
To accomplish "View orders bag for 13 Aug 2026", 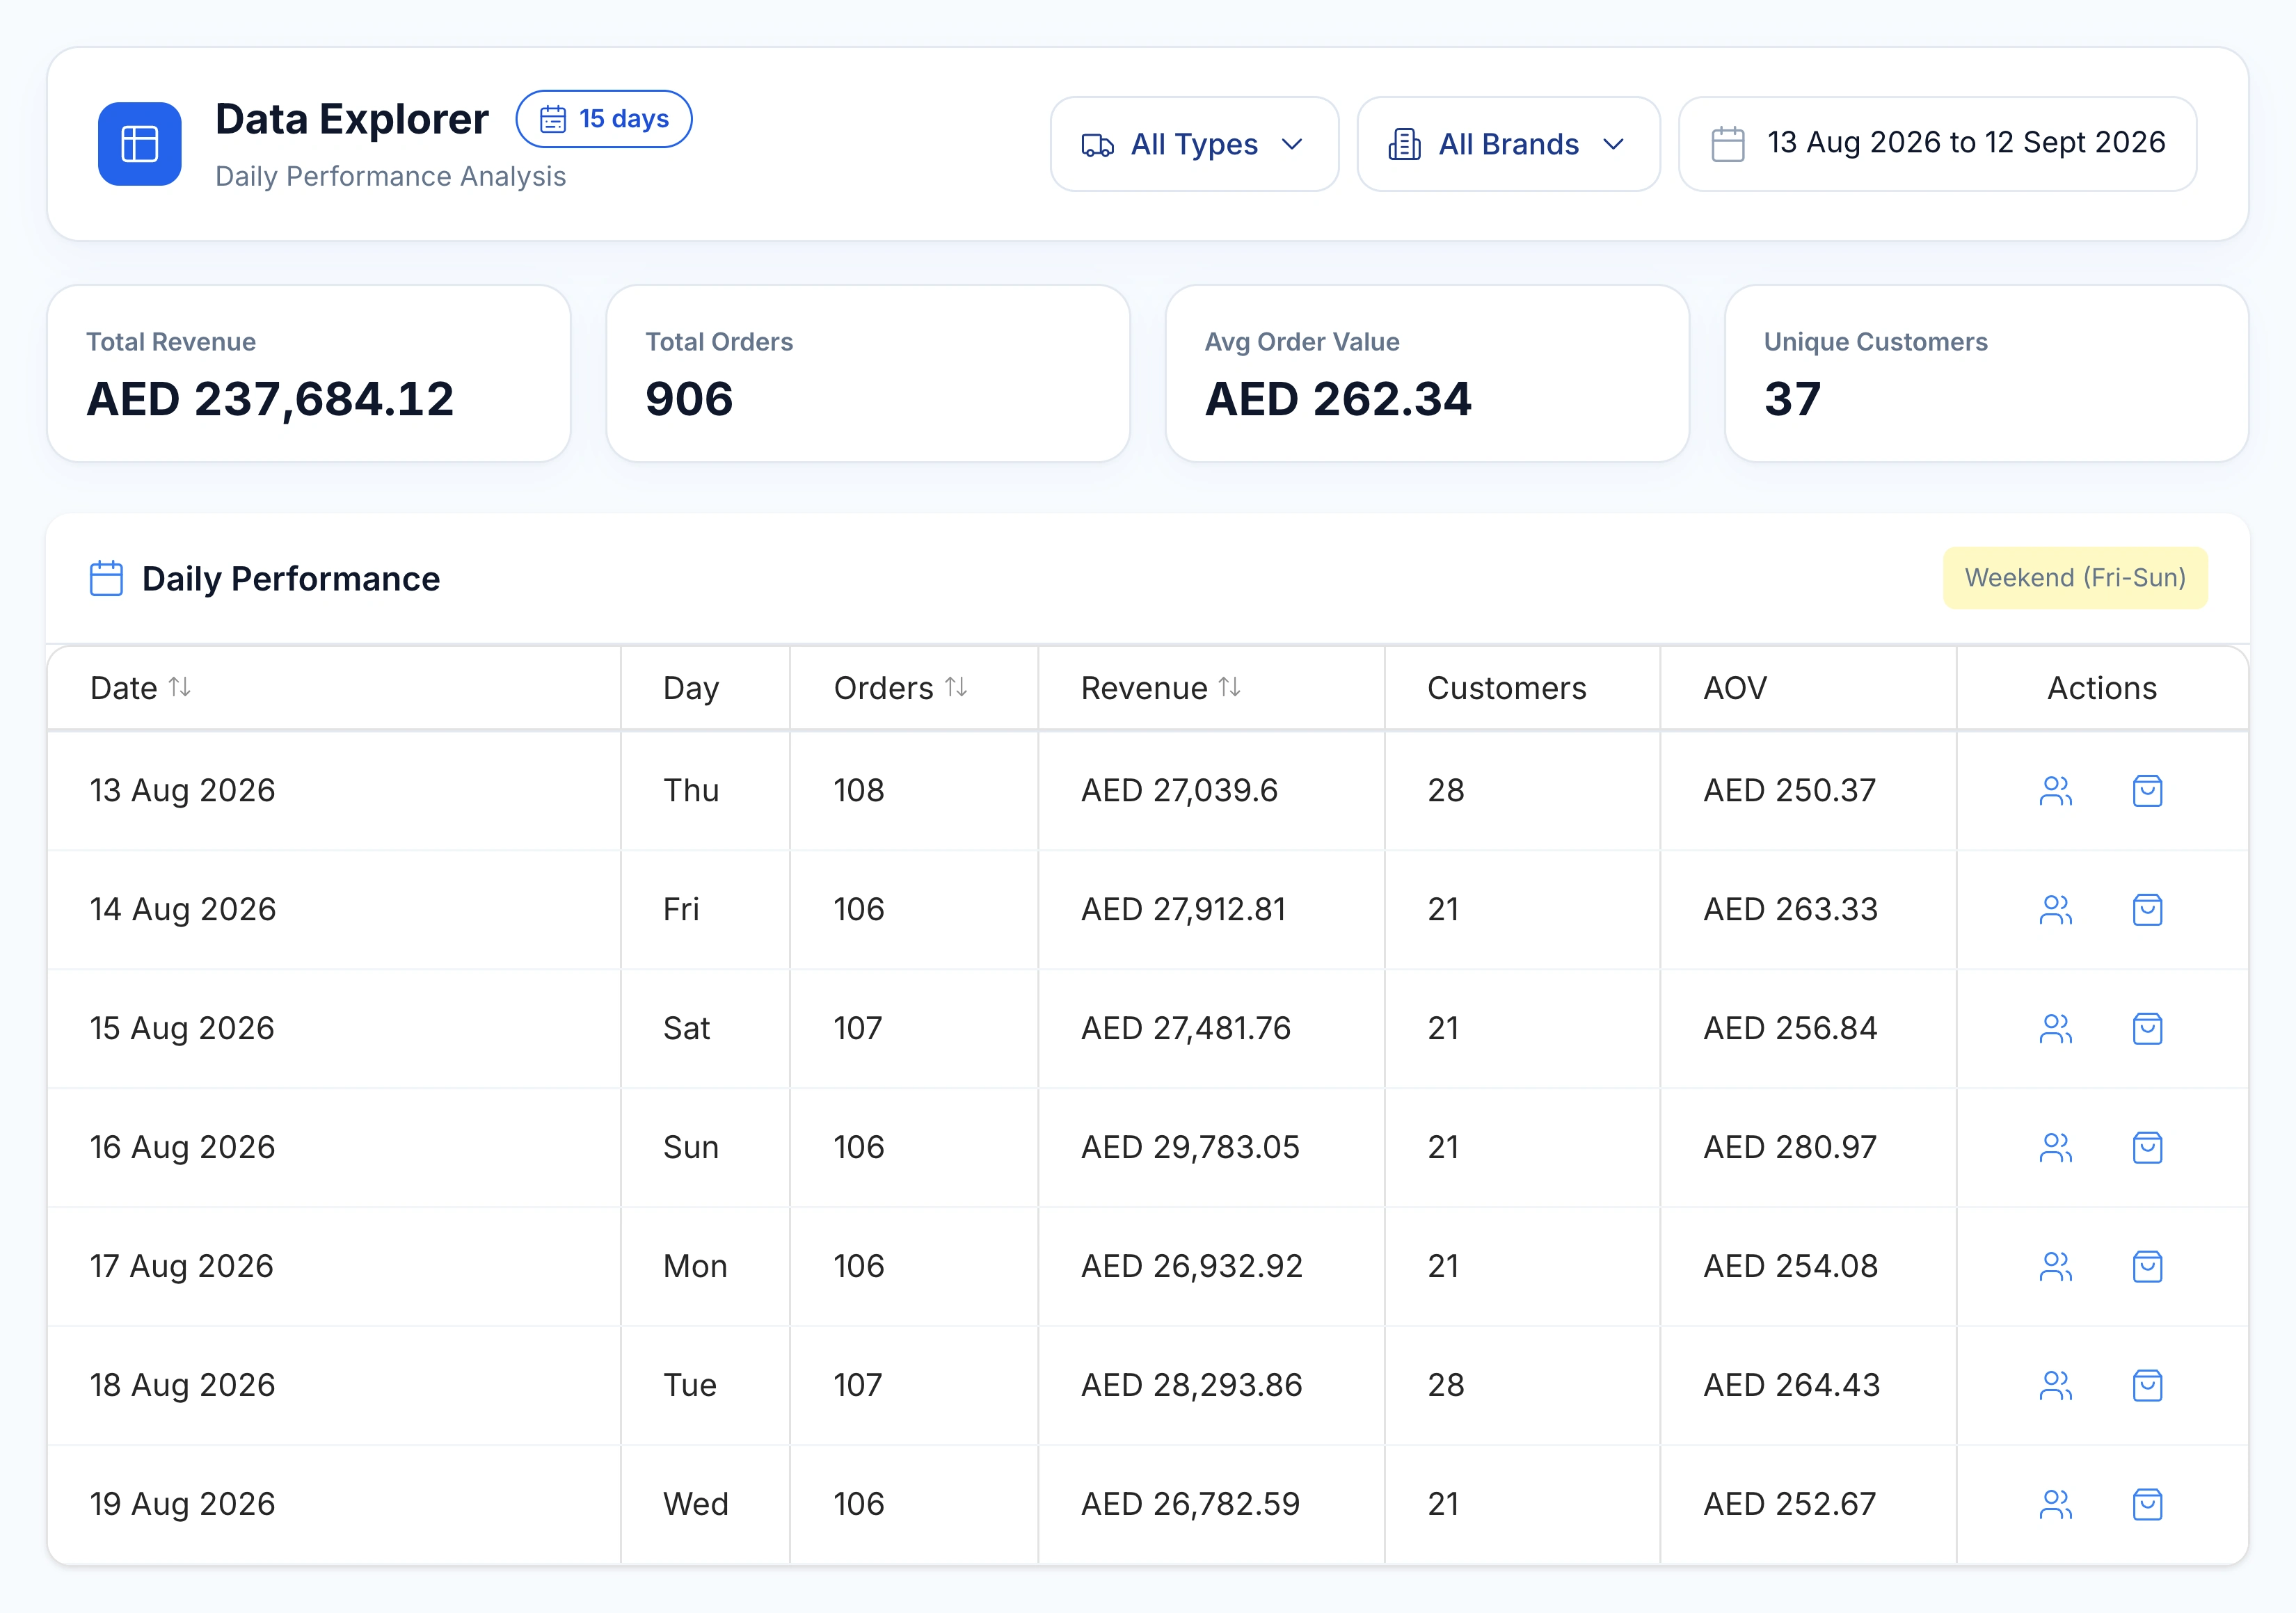I will pos(2148,791).
